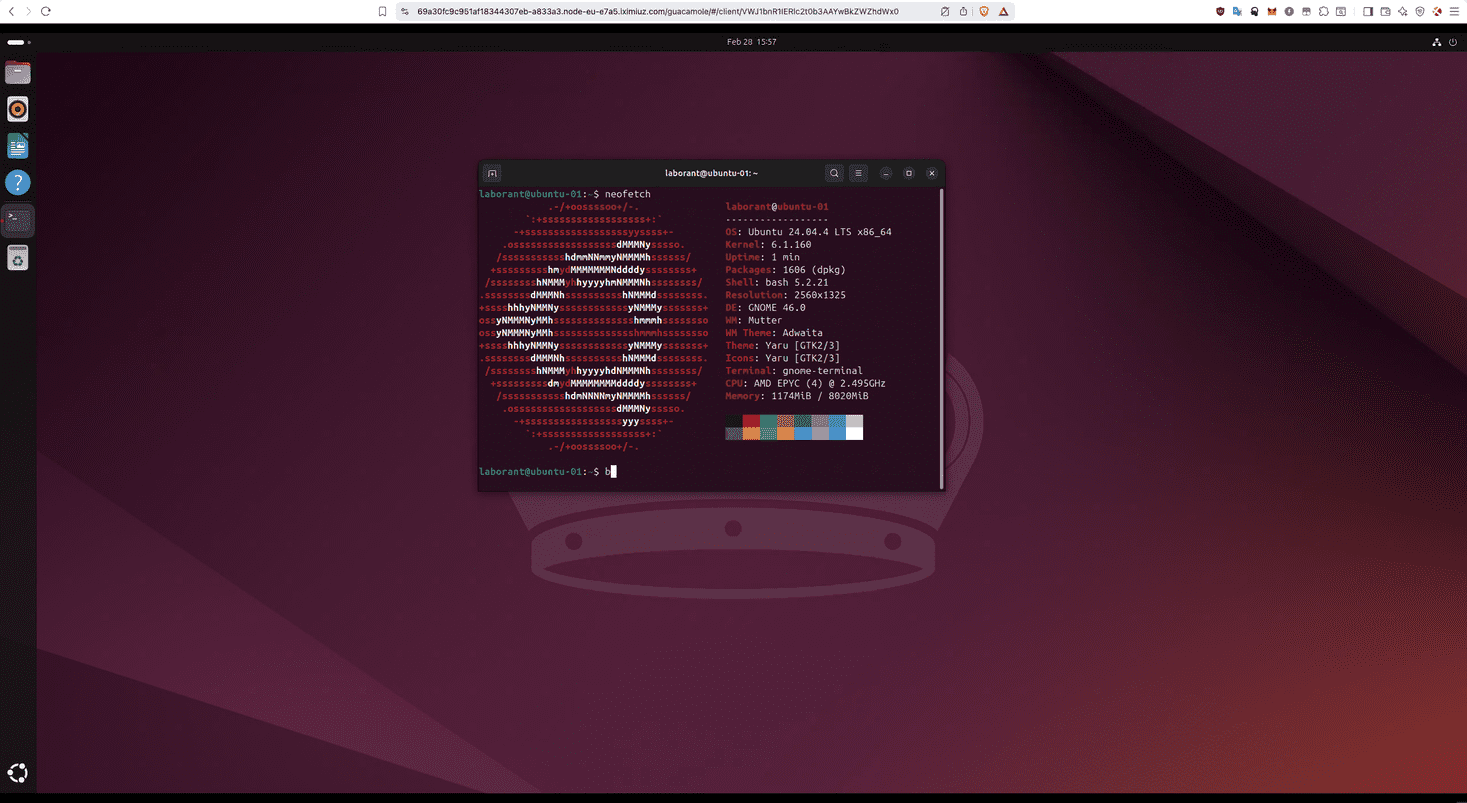Open the Files app in the dock
Screen dimensions: 1467x803
(17, 72)
